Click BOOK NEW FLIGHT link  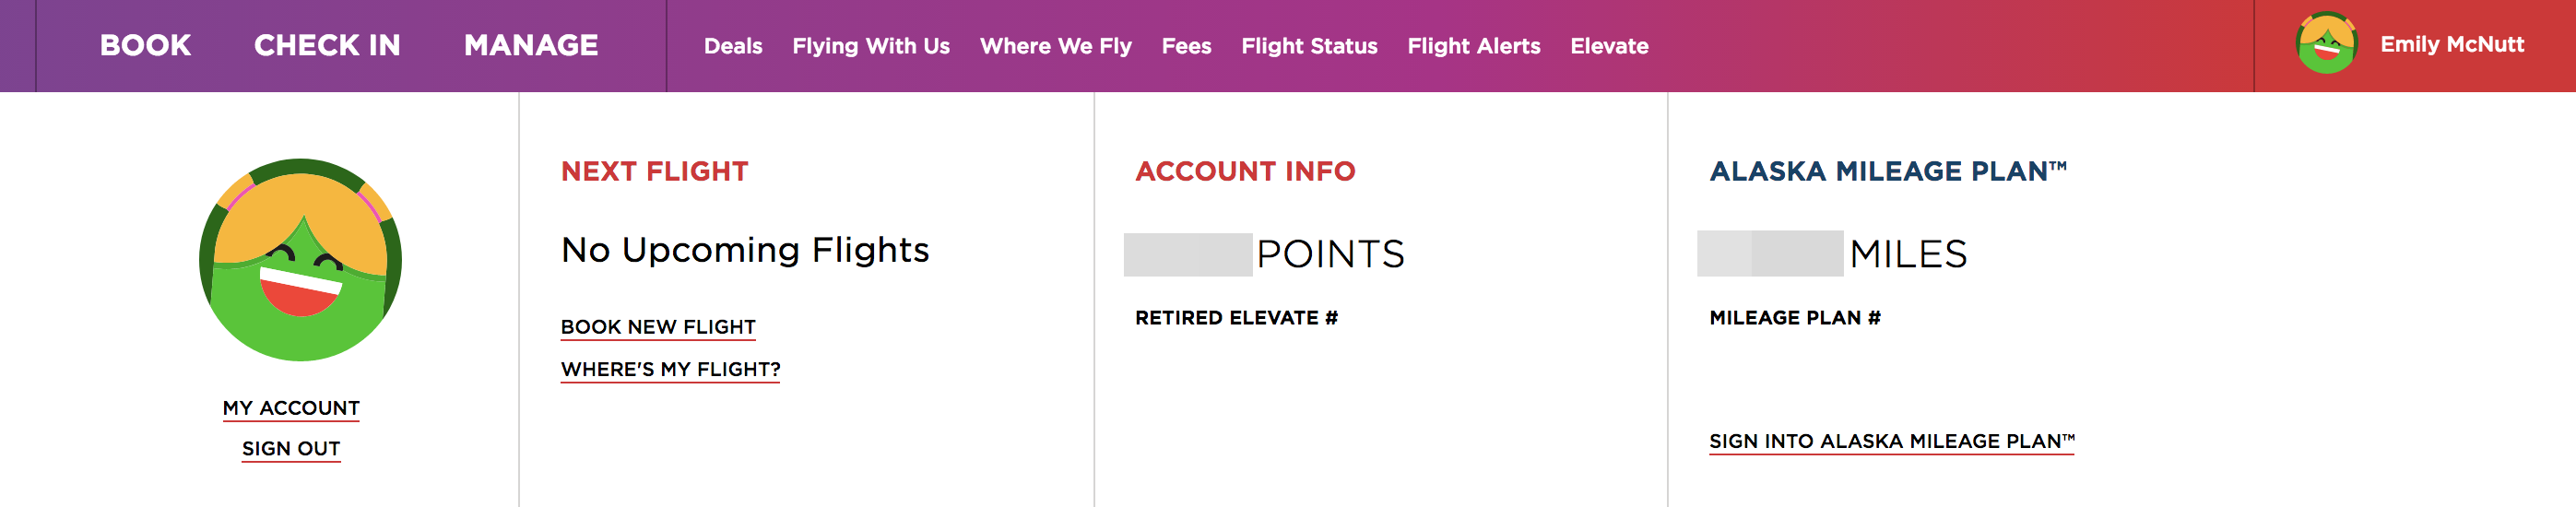[x=658, y=327]
